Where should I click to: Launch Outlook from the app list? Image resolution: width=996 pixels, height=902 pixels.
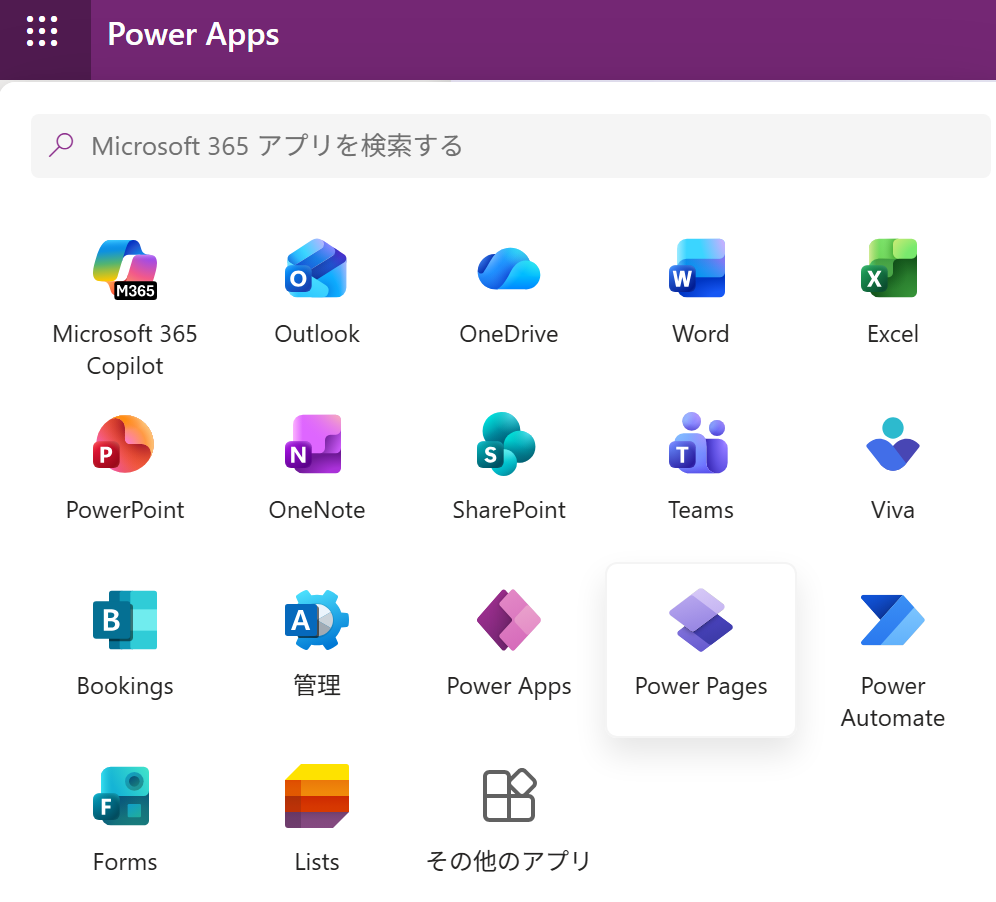point(317,270)
